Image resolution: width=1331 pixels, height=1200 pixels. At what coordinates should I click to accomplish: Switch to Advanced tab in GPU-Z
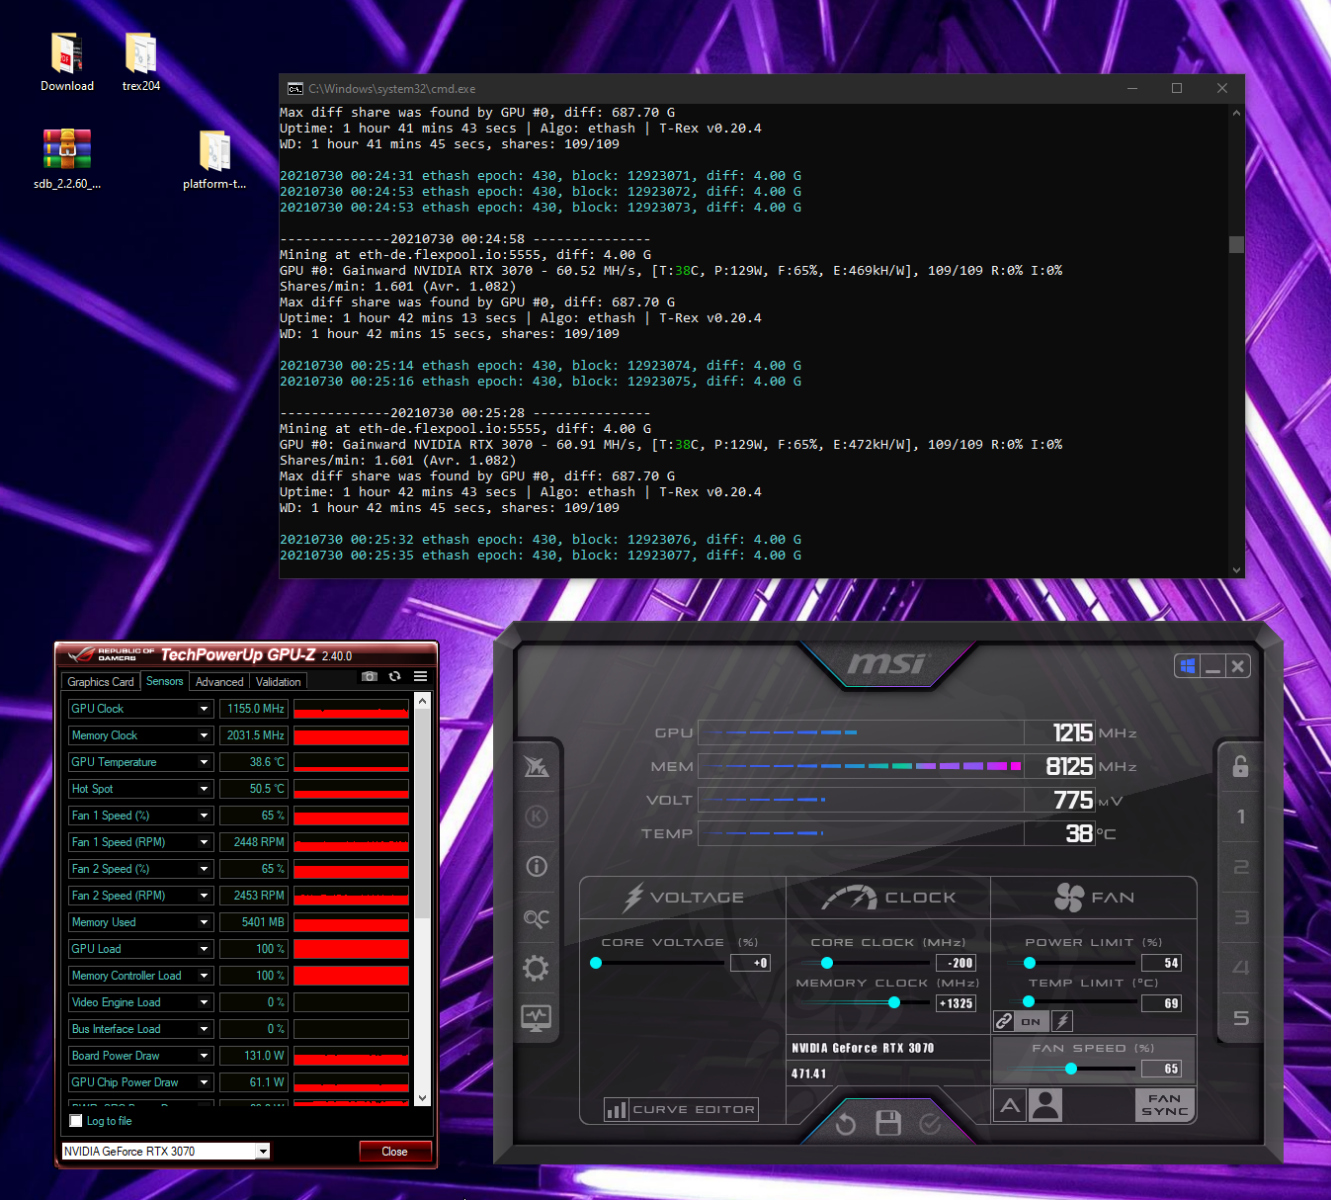(219, 682)
